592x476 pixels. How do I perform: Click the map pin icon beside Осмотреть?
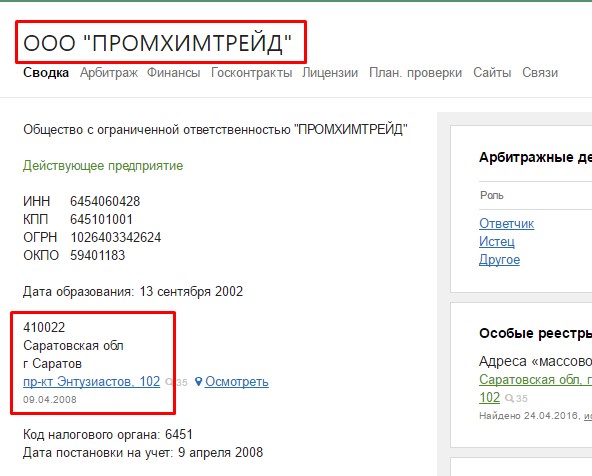(x=199, y=382)
